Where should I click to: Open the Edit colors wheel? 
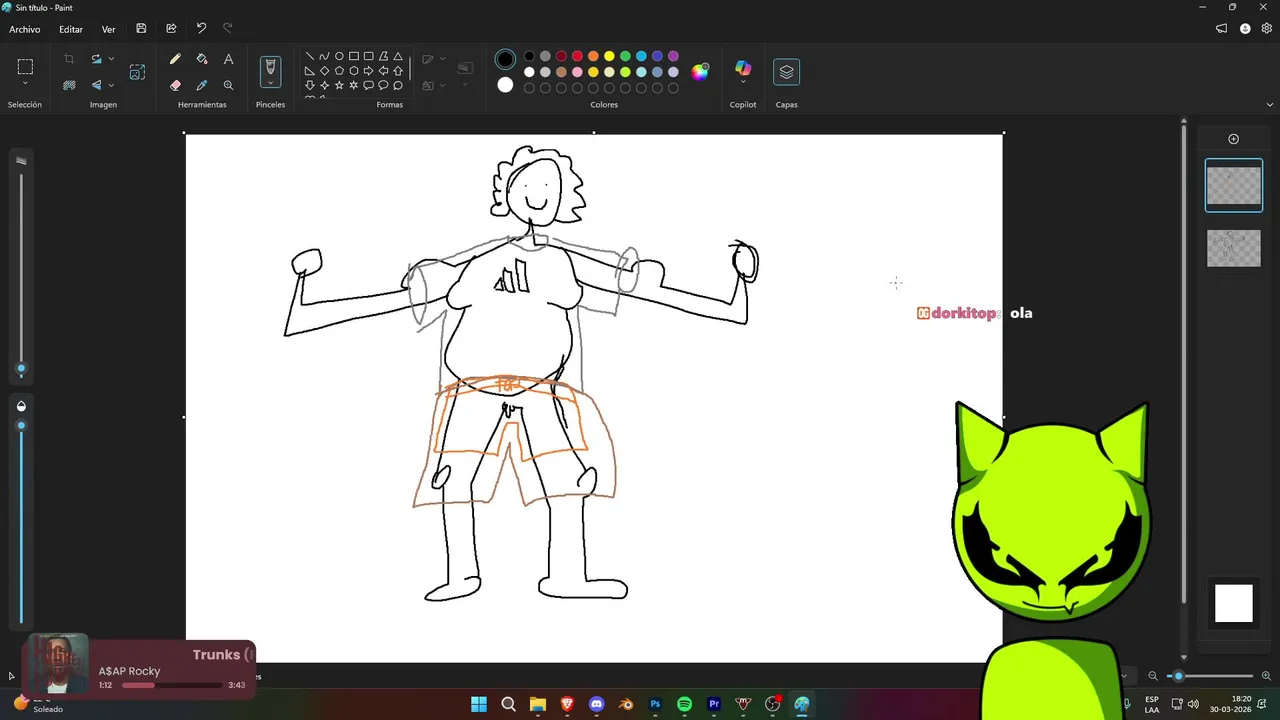click(700, 71)
